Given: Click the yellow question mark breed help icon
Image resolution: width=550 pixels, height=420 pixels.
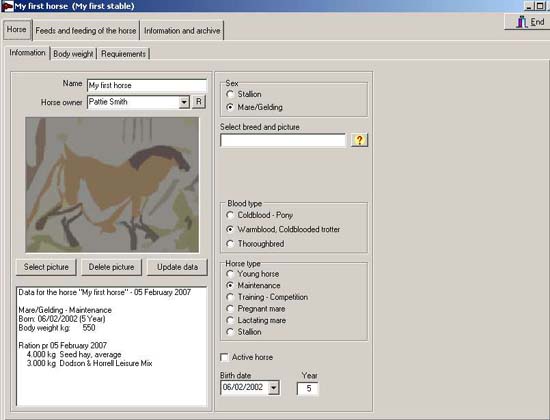Looking at the screenshot, I should pyautogui.click(x=359, y=140).
